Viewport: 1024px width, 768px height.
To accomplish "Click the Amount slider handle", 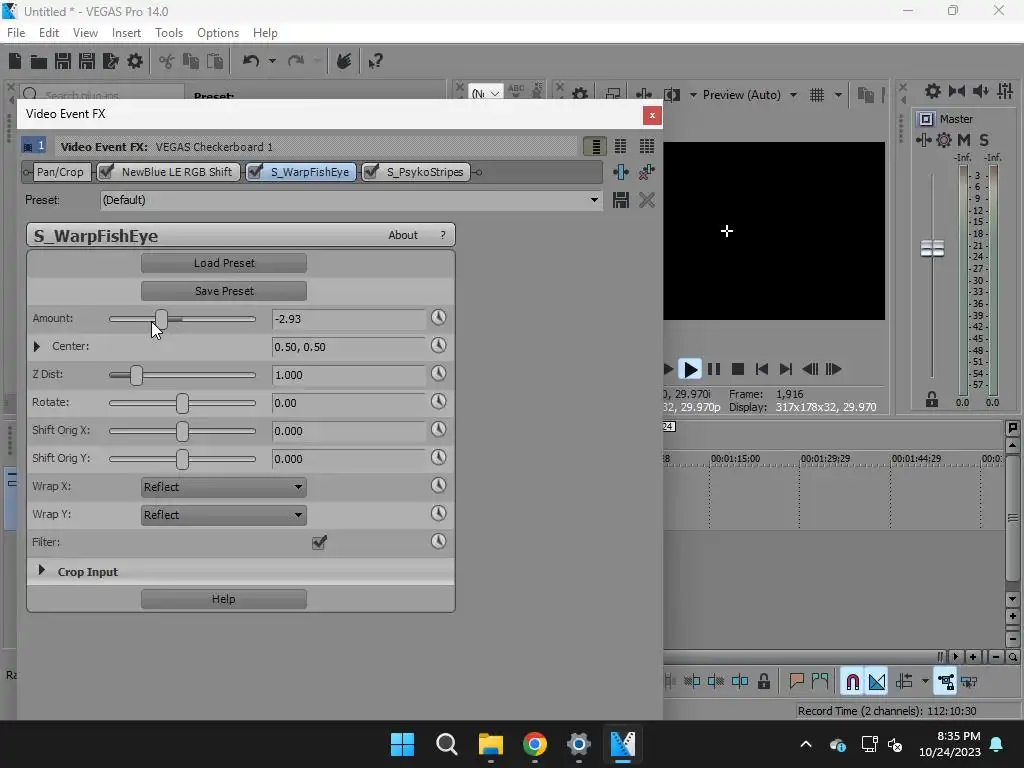I will (x=161, y=319).
